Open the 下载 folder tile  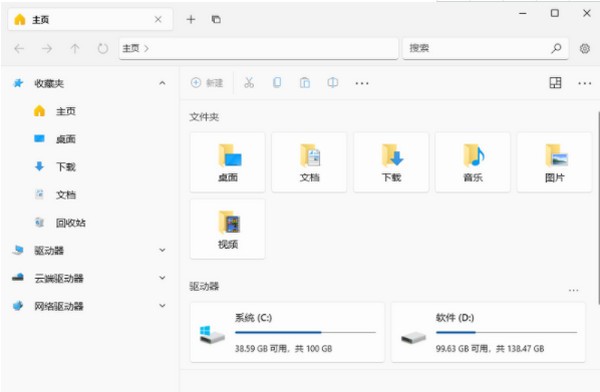[x=391, y=162]
